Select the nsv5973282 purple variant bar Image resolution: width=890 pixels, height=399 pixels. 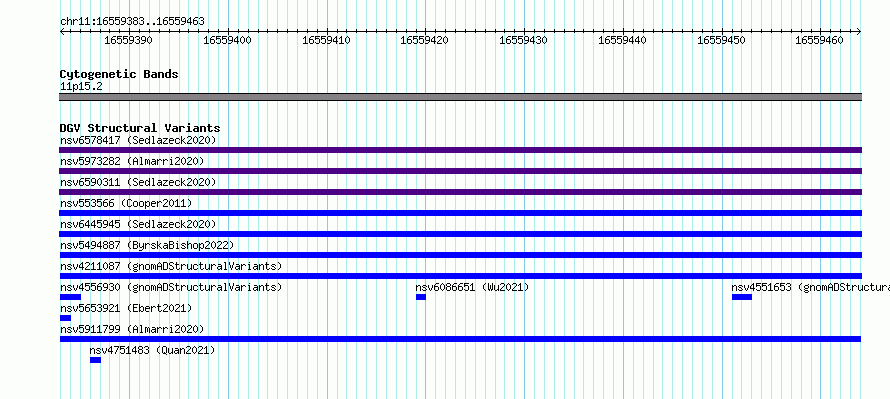[460, 171]
